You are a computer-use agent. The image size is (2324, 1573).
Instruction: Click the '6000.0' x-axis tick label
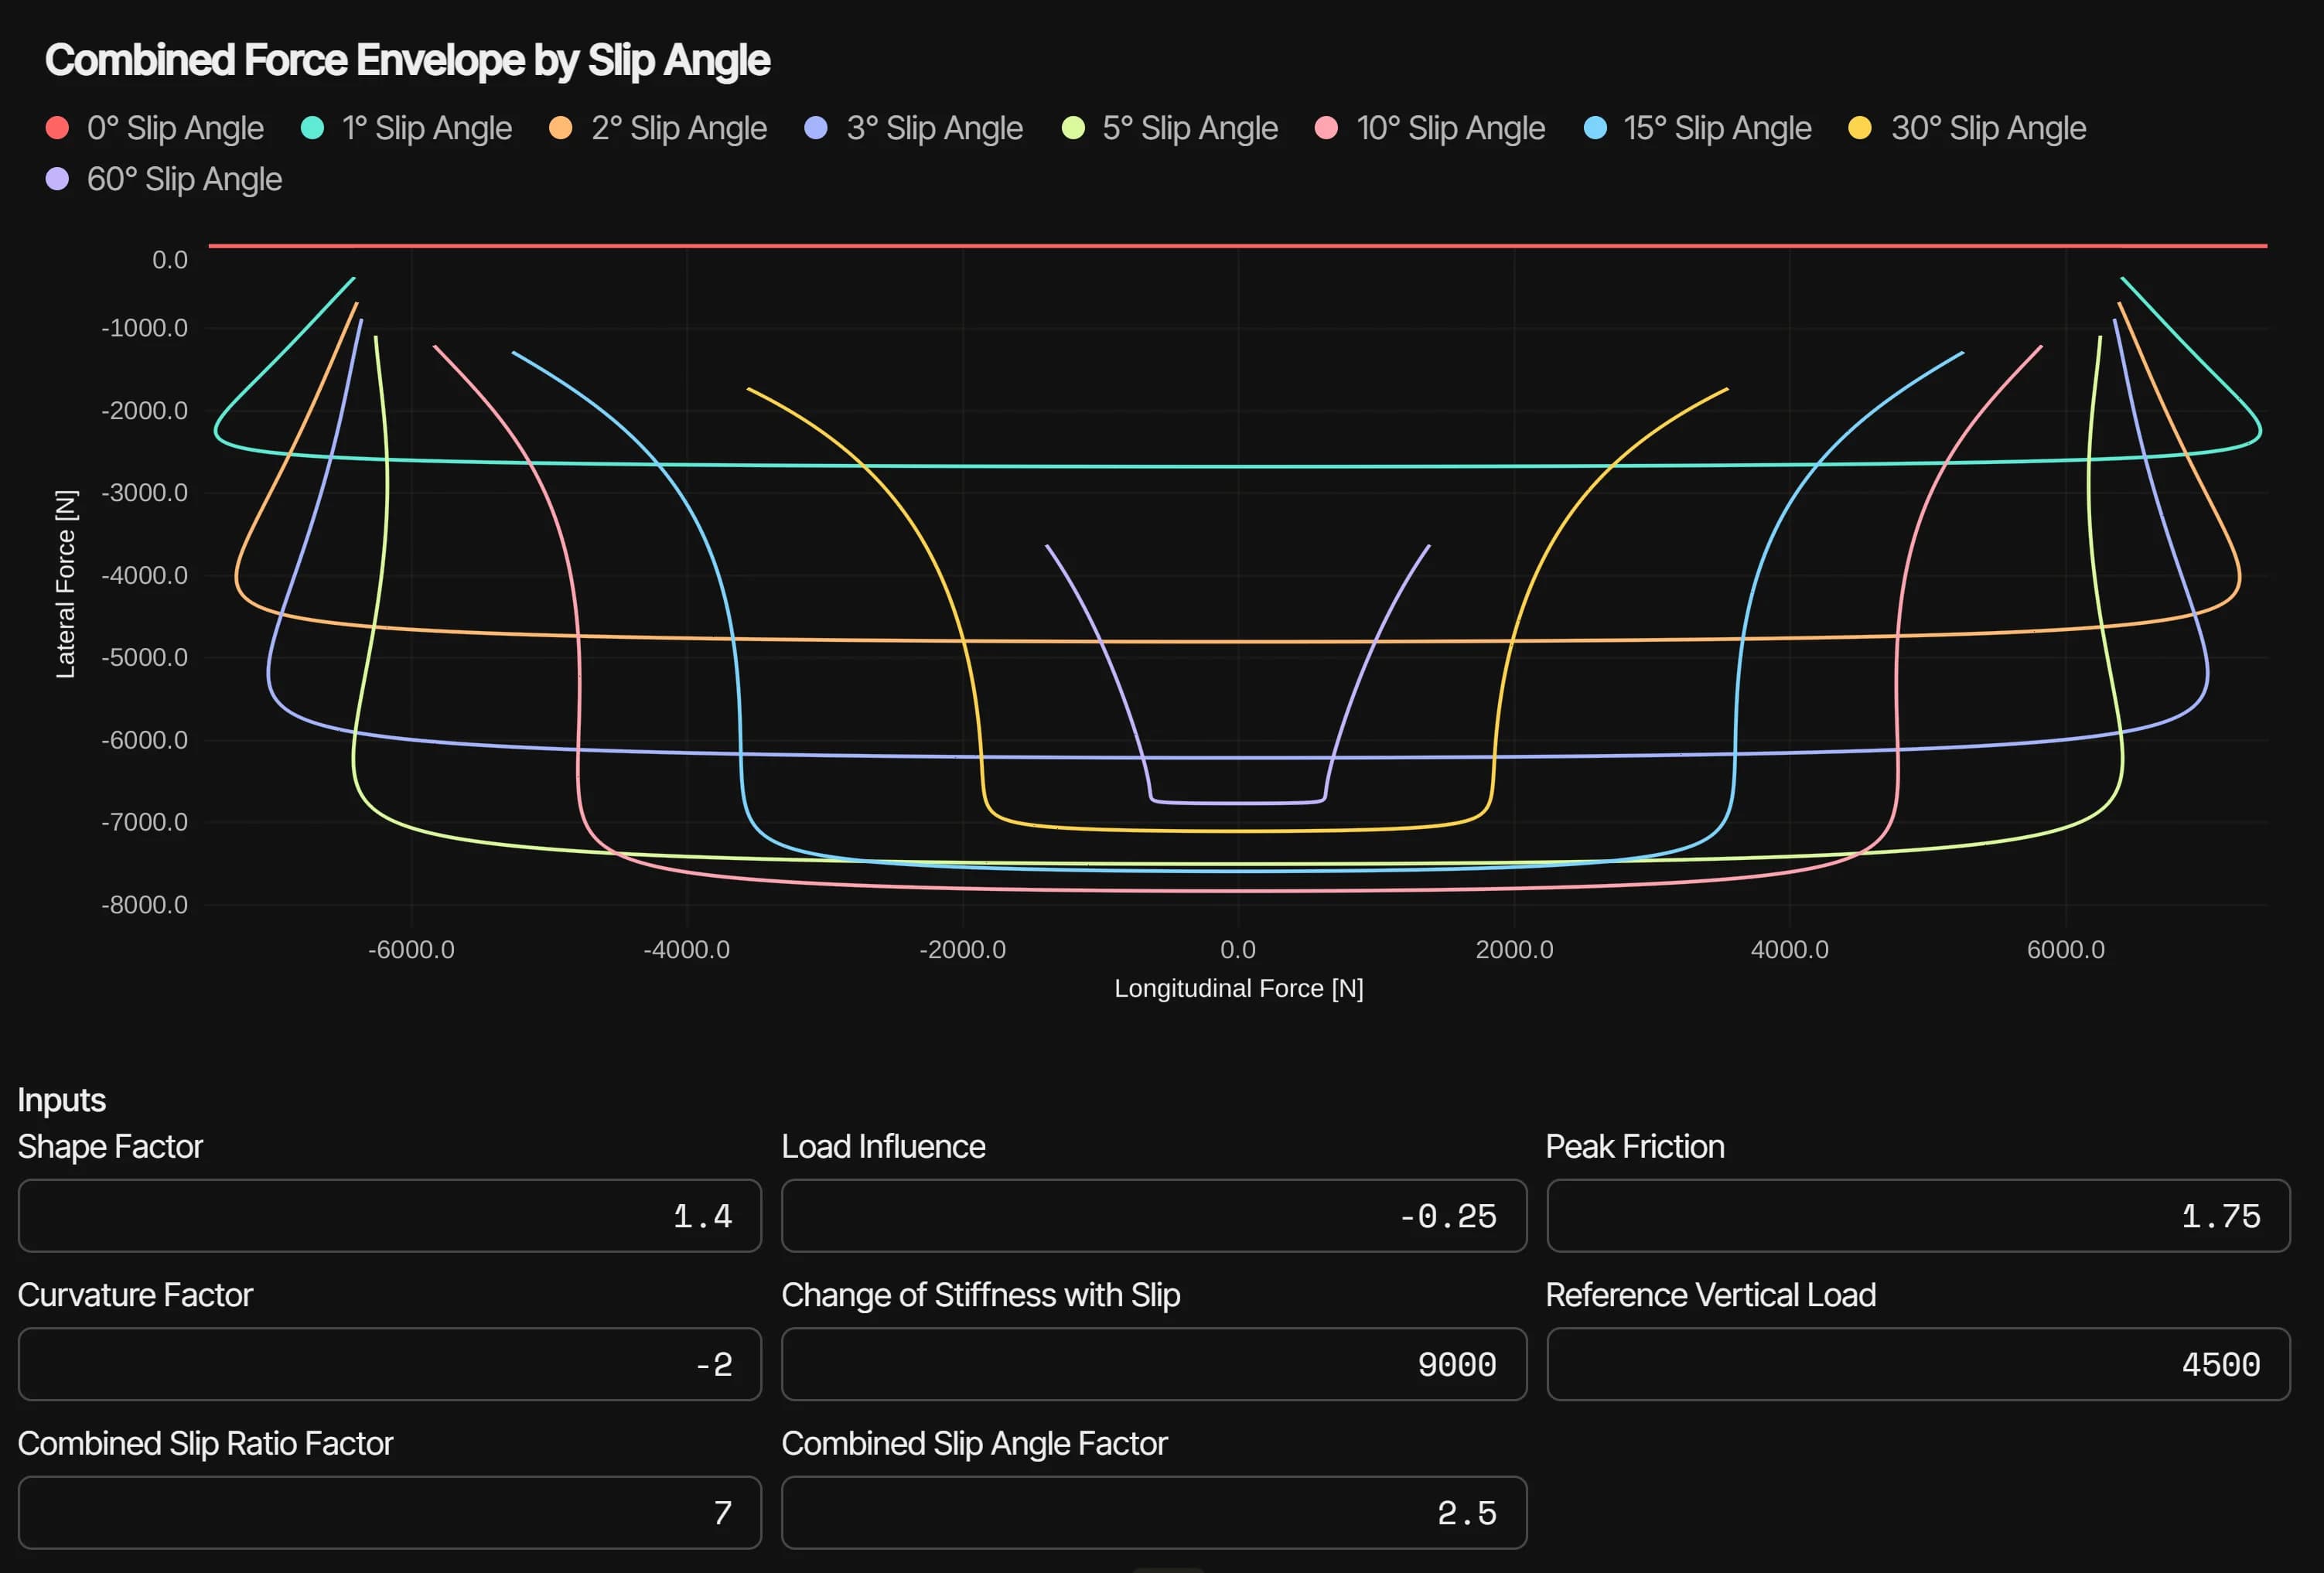[x=2066, y=950]
